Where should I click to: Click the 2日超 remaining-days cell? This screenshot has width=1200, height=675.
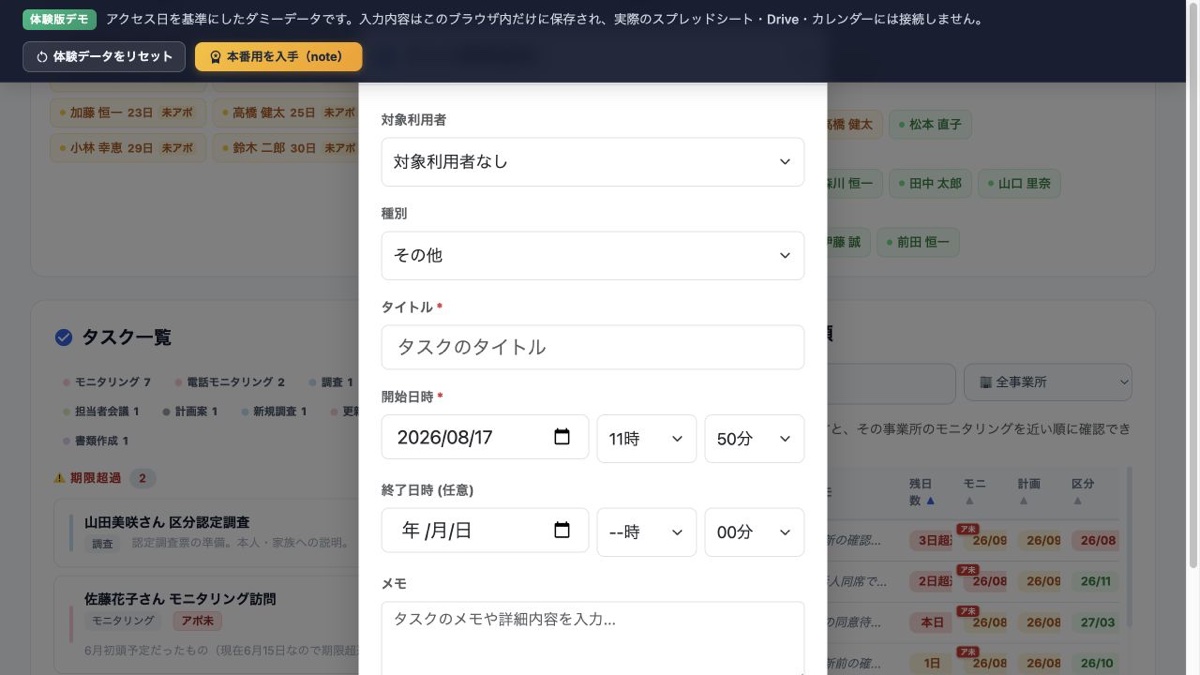tap(932, 581)
